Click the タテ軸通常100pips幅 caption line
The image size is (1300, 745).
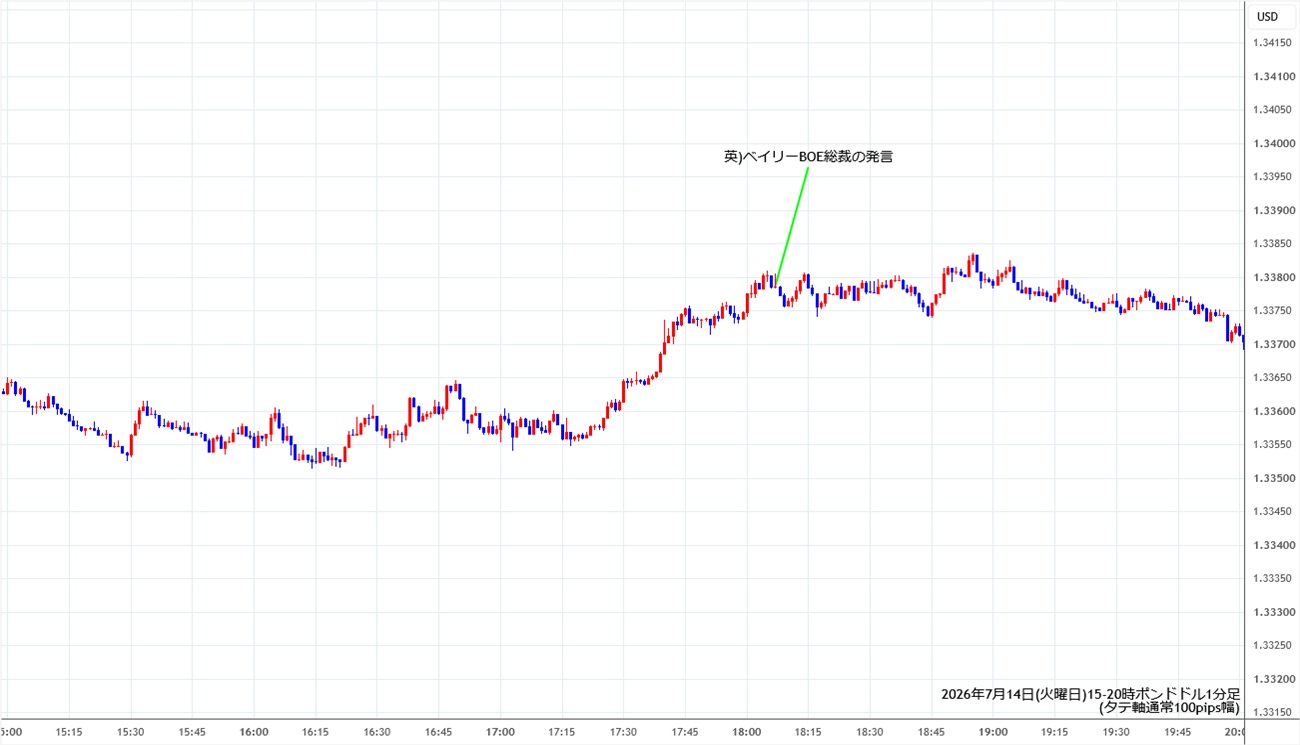tap(1170, 708)
